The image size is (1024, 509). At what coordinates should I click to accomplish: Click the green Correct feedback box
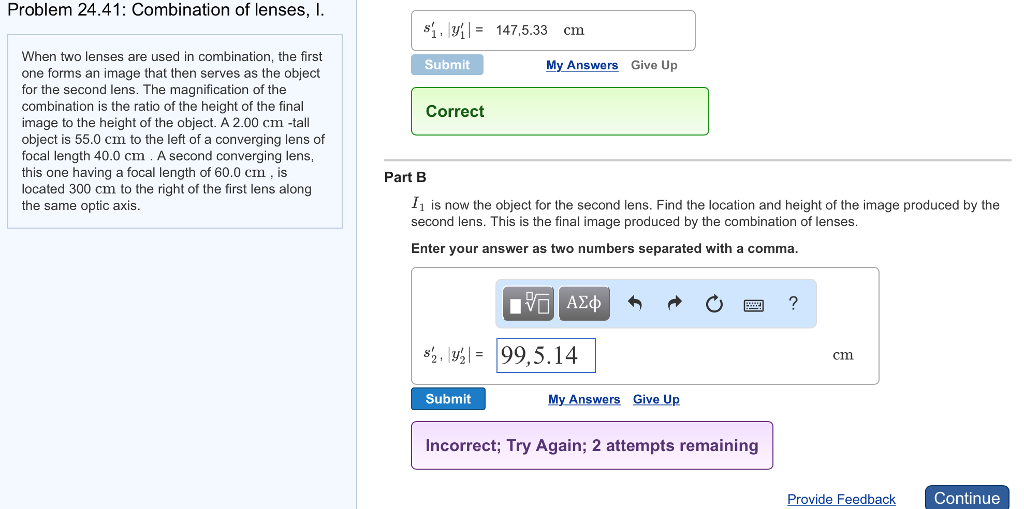point(560,111)
